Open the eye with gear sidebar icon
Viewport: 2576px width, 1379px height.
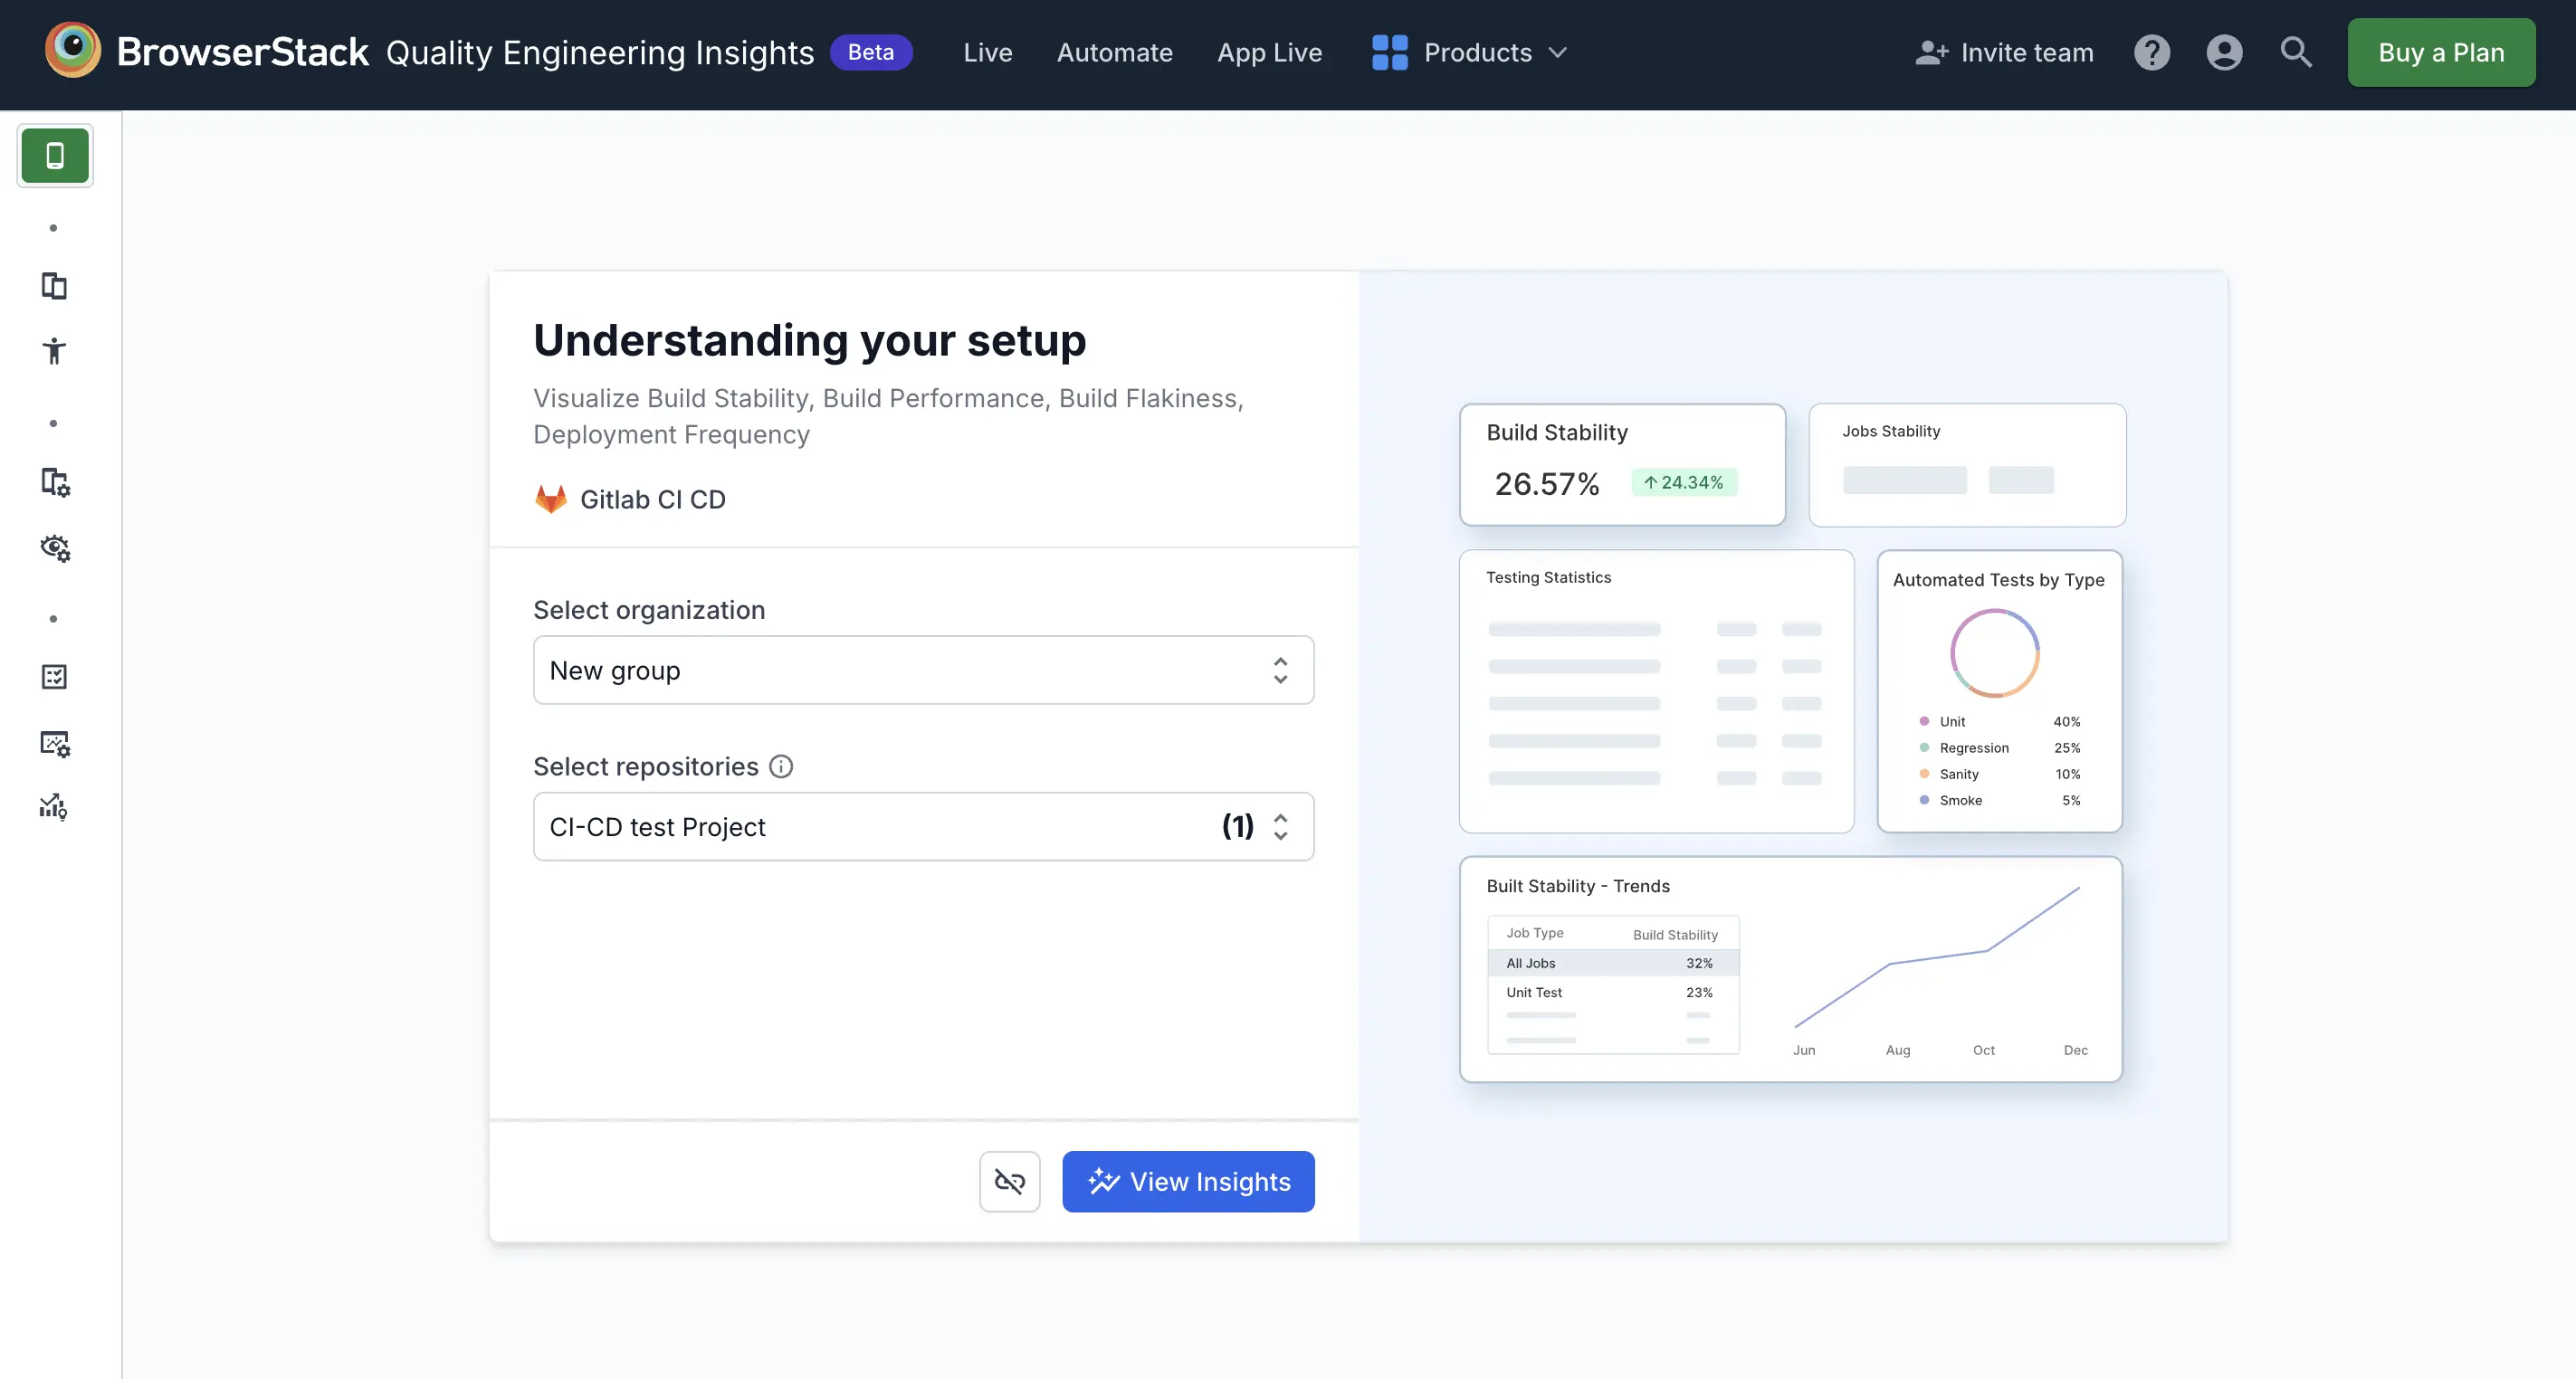pos(55,547)
